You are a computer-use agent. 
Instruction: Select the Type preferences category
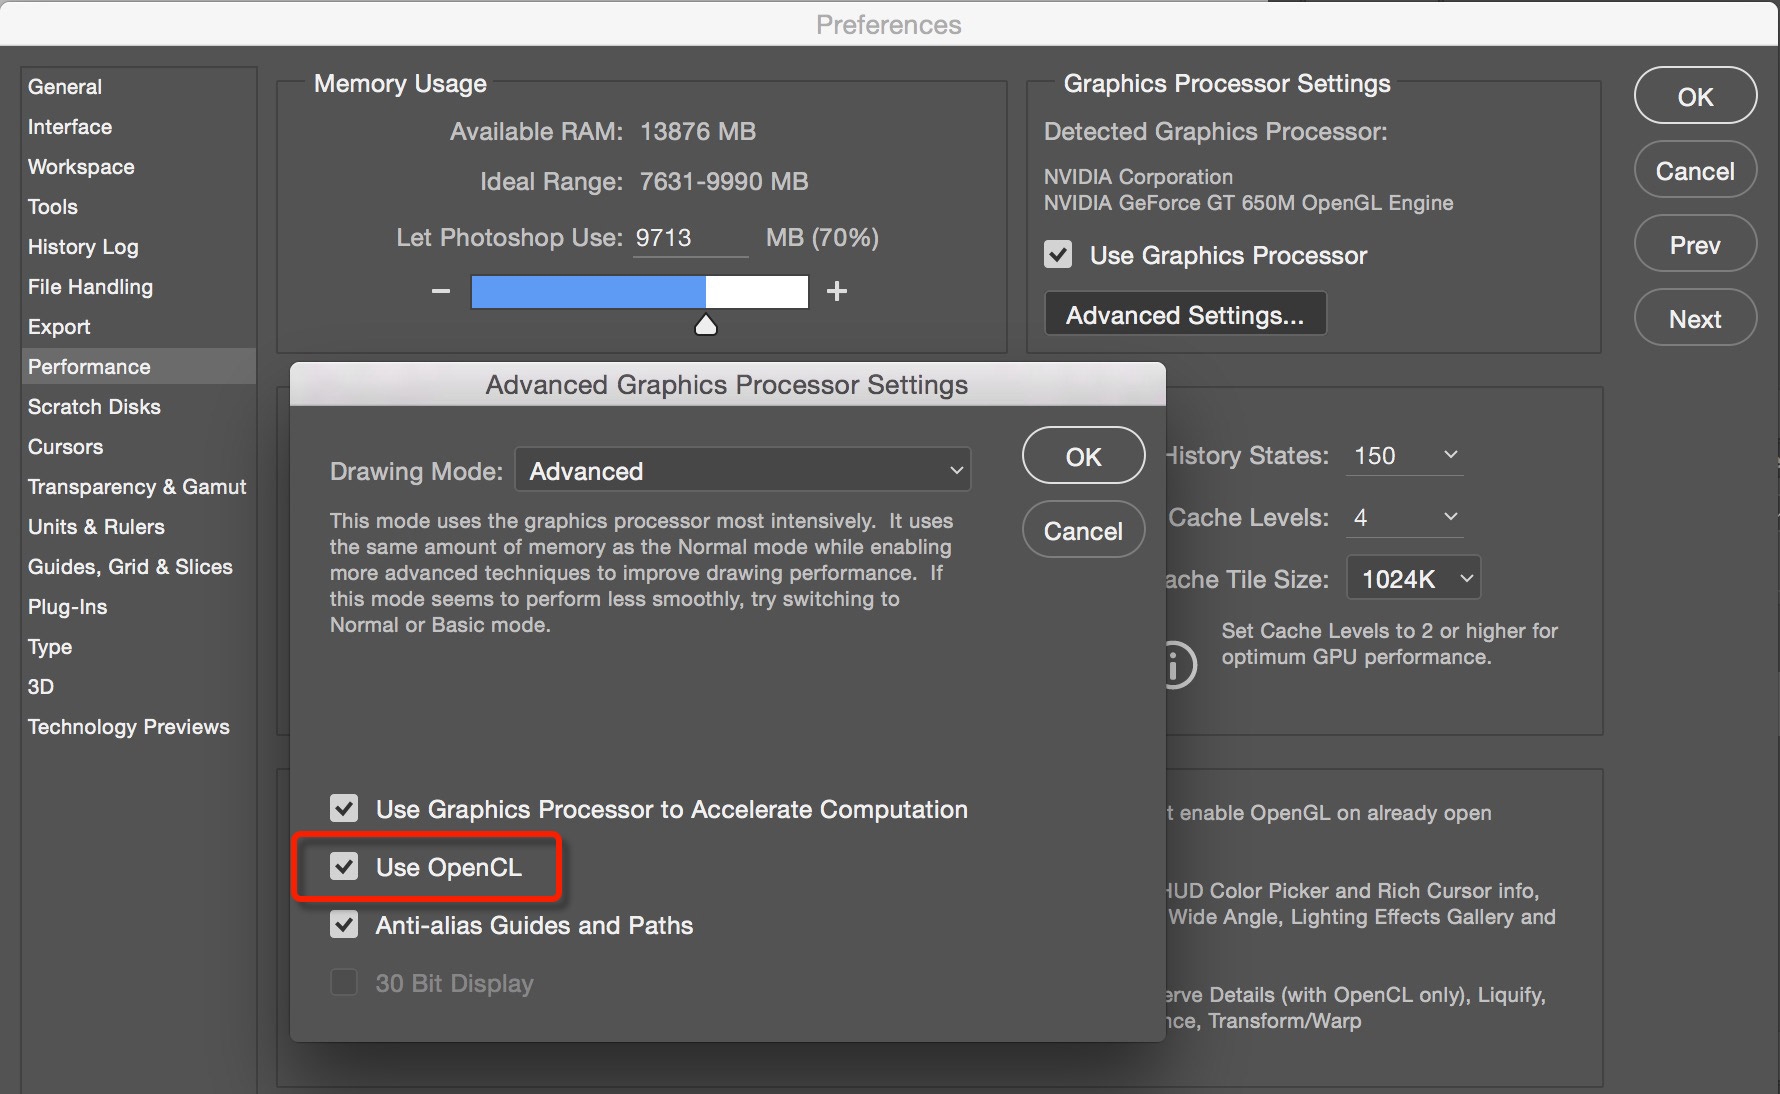coord(49,647)
